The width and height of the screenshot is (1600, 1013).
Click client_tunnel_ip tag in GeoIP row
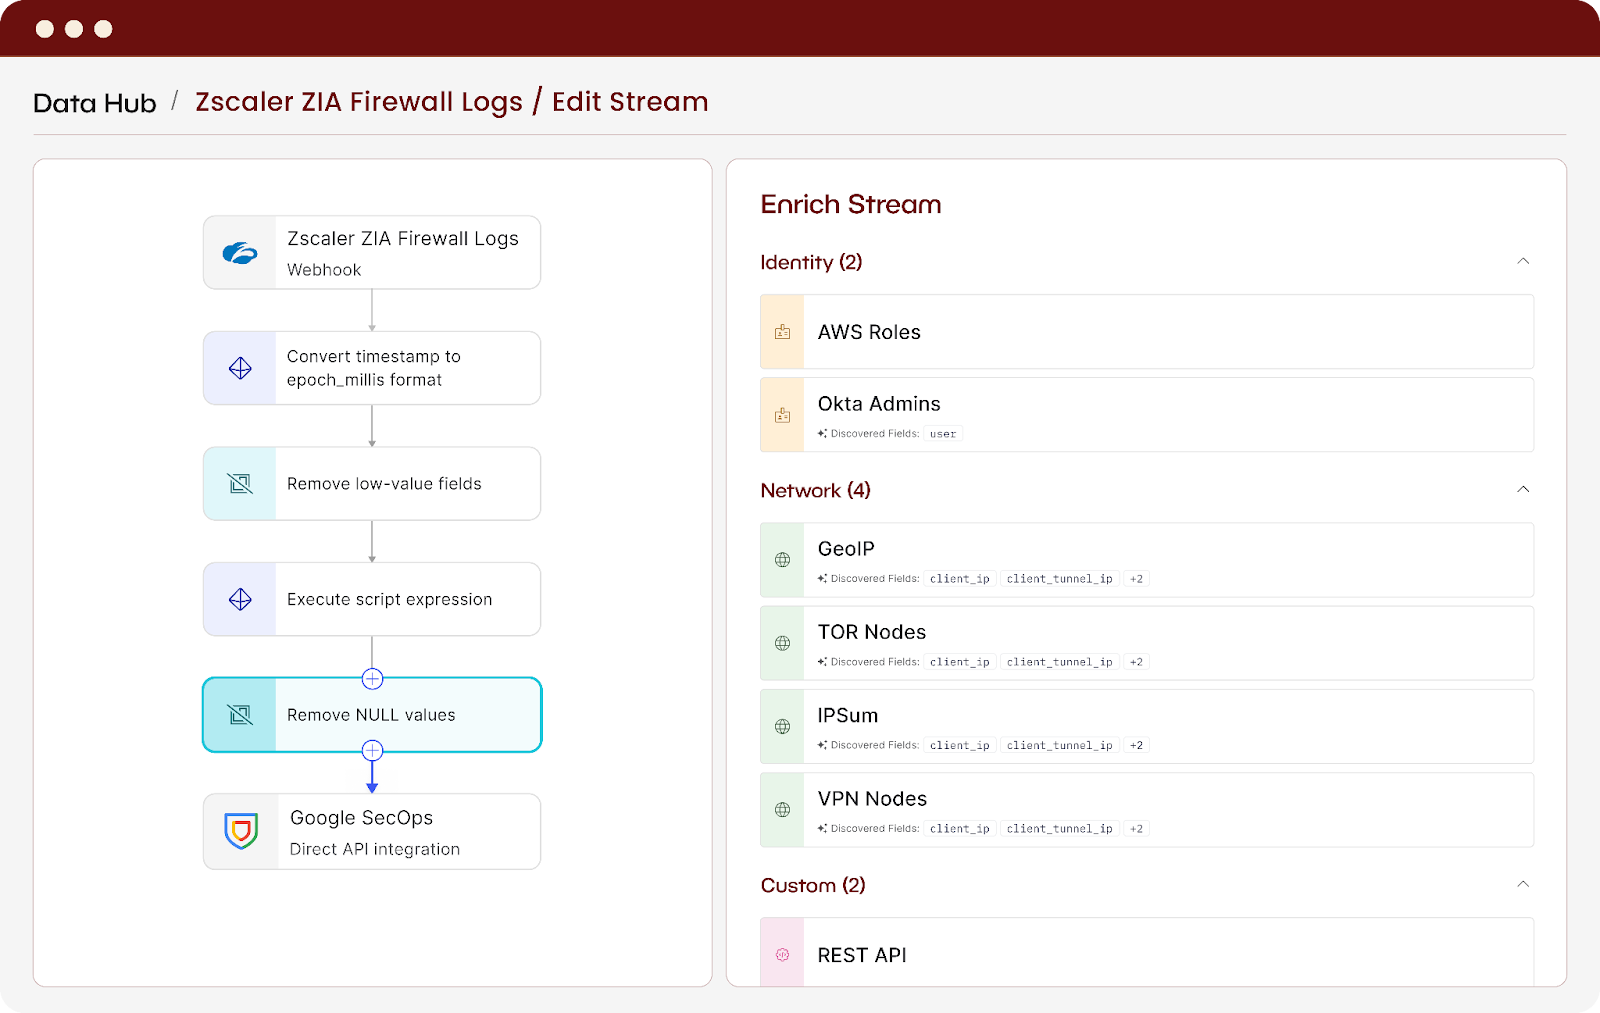1060,579
